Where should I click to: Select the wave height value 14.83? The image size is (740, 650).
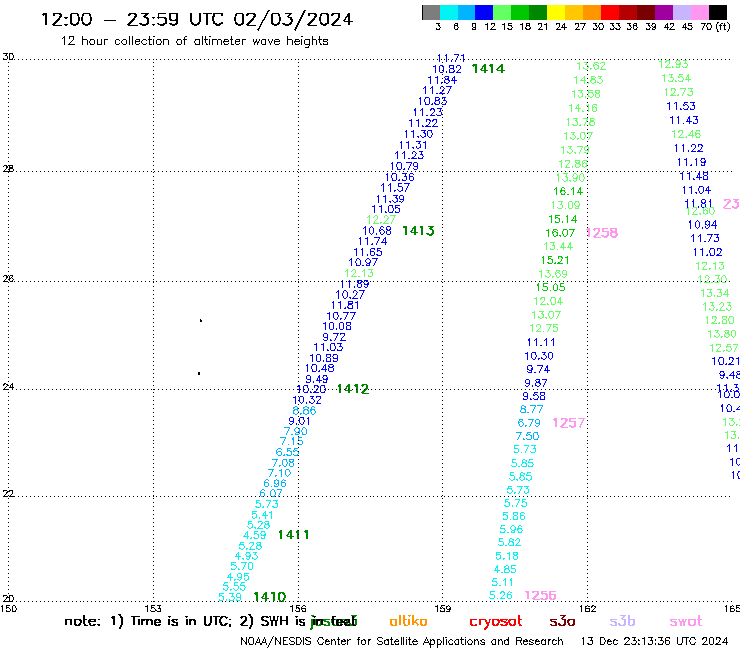tap(588, 80)
